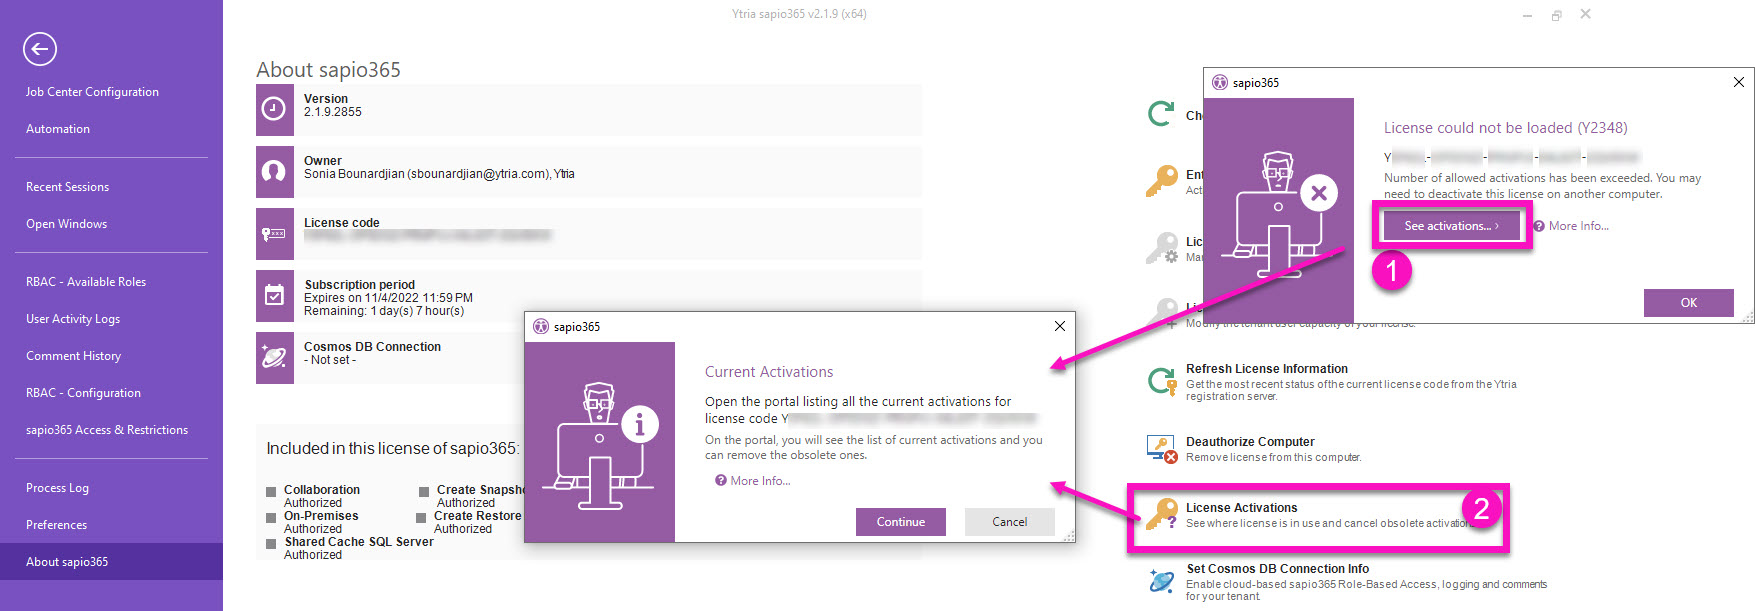Click the See activations button

click(x=1451, y=226)
